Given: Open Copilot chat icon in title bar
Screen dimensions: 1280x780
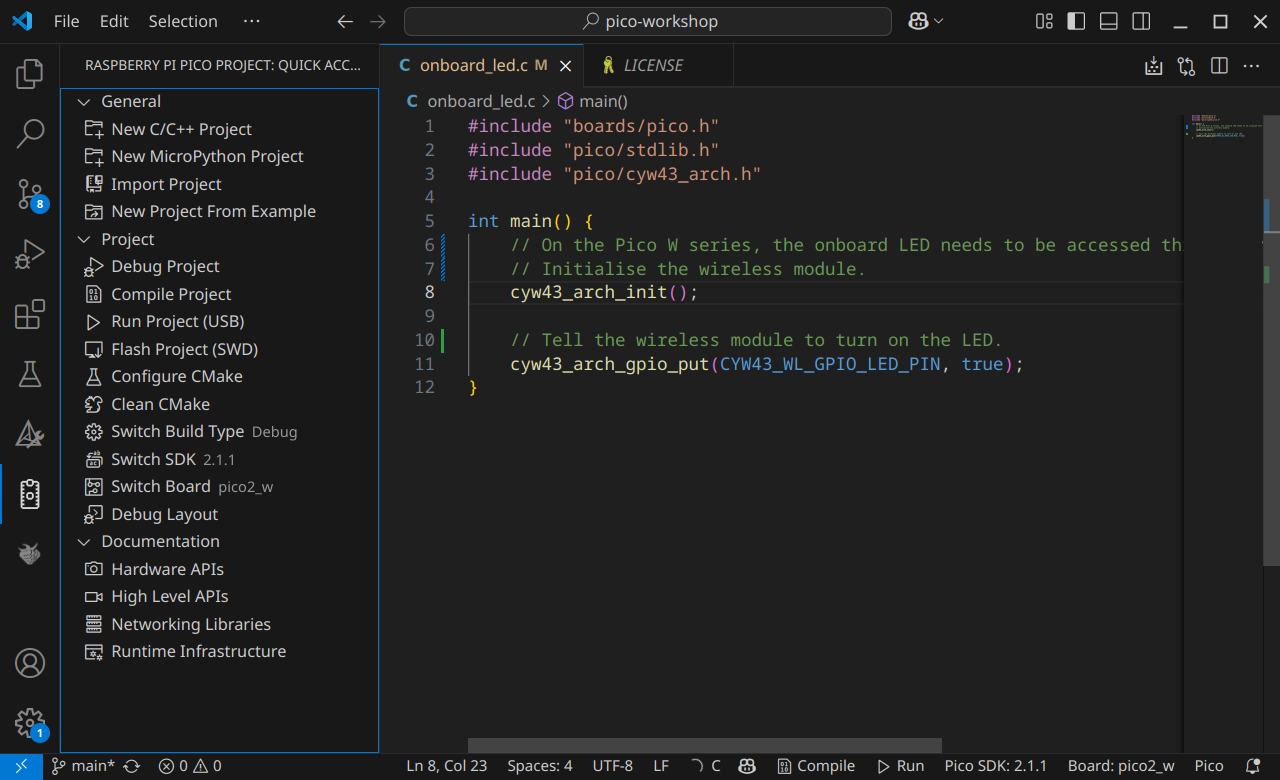Looking at the screenshot, I should coord(918,21).
